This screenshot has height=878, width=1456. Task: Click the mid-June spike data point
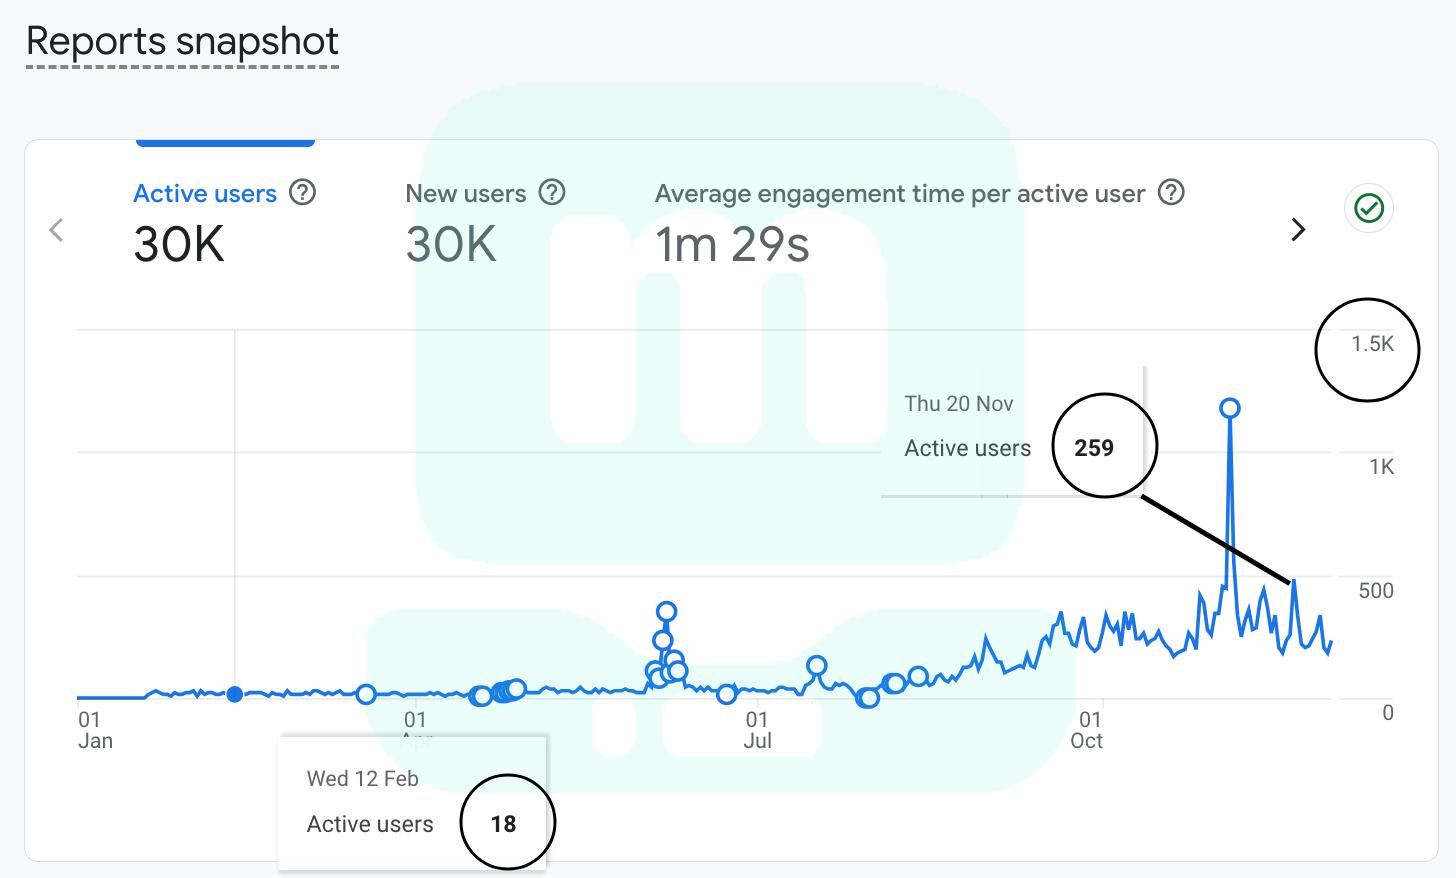[x=666, y=609]
